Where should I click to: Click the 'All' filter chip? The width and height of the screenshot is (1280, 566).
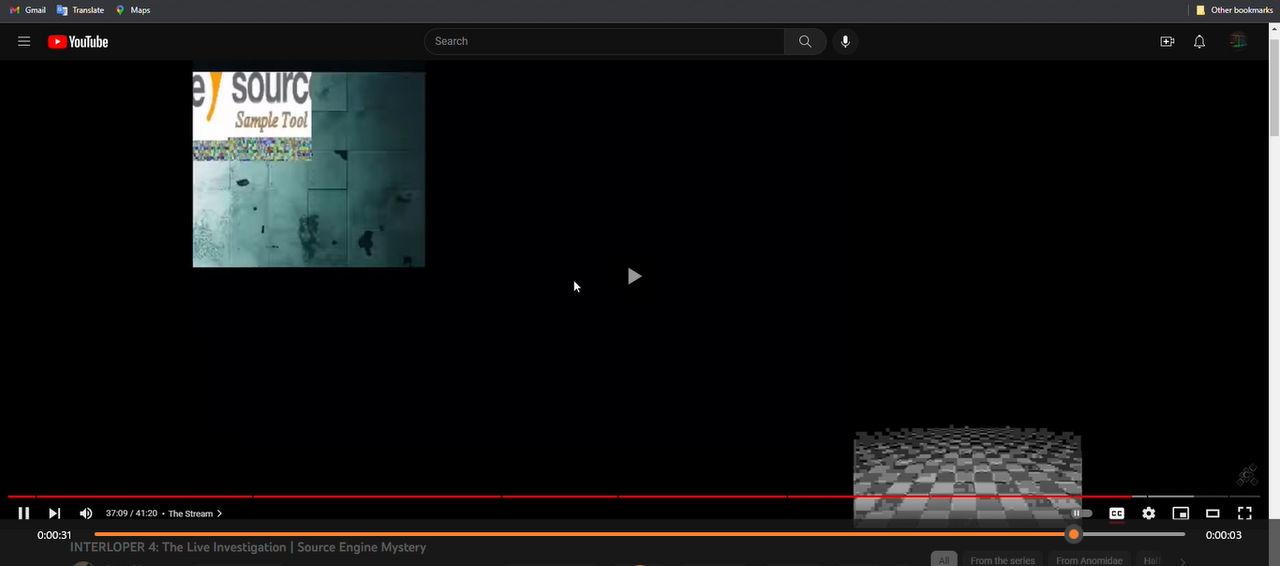coord(943,561)
